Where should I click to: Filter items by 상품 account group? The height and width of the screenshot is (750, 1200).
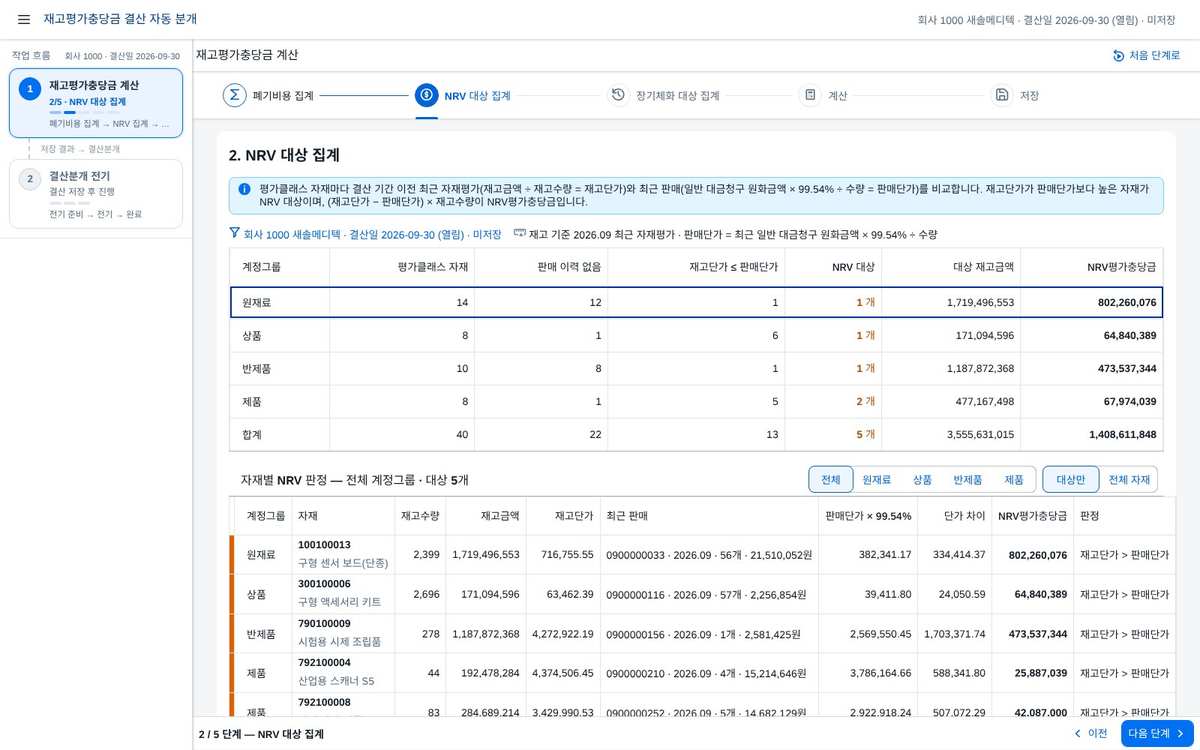922,480
